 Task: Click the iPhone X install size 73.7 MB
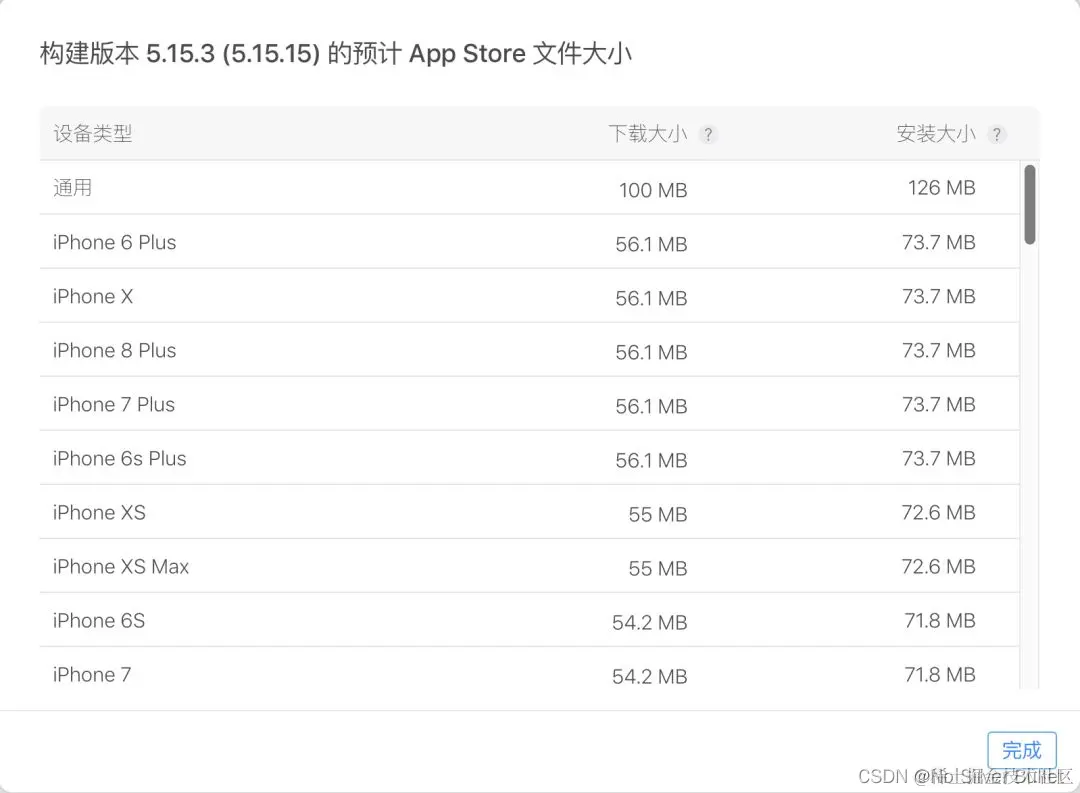(939, 296)
